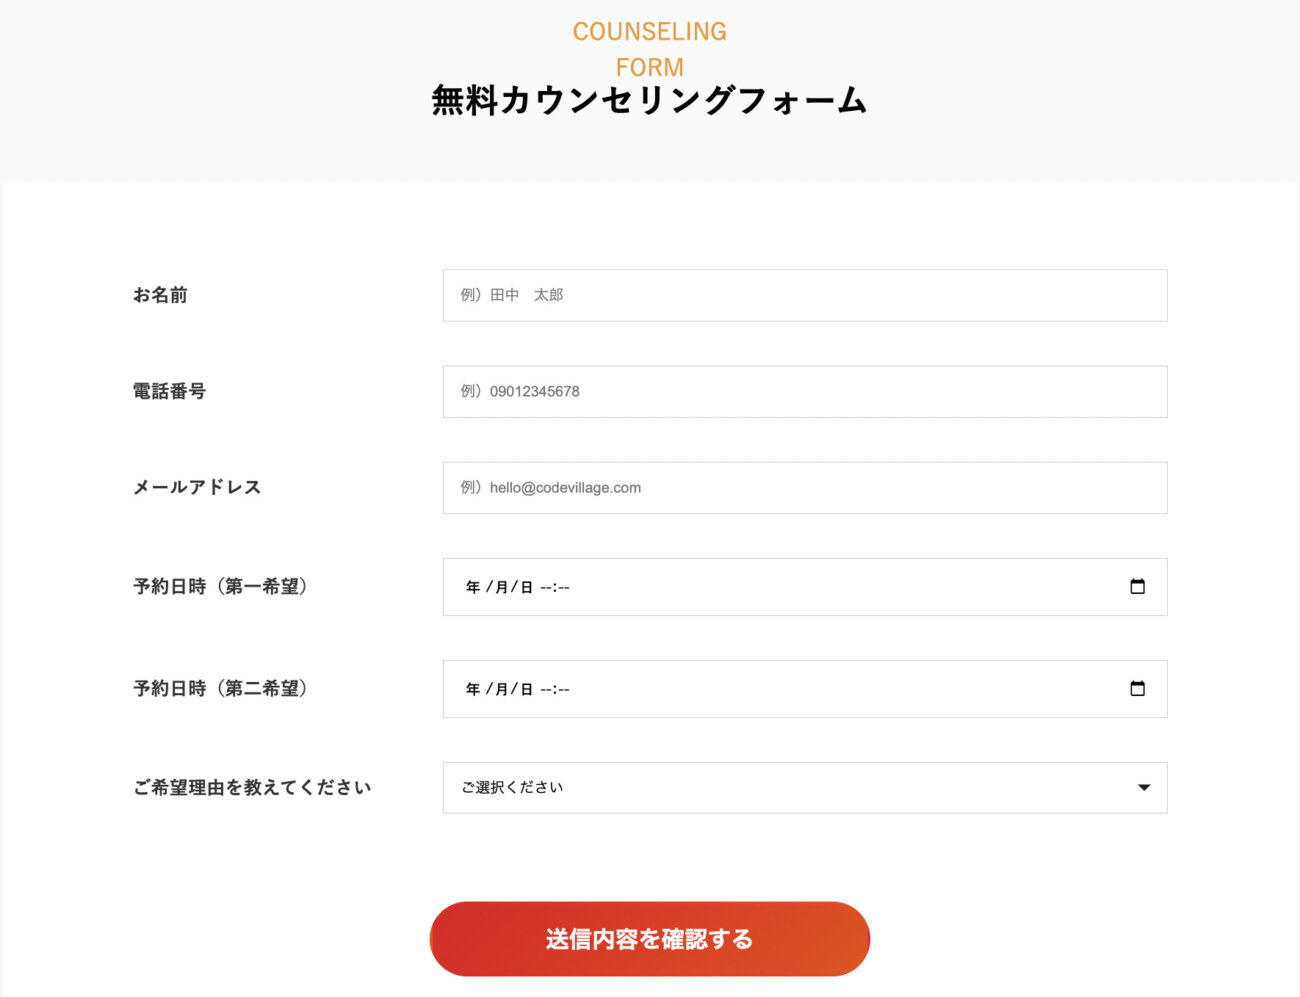Click the 電話番号 label text
This screenshot has width=1300, height=997.
[169, 391]
